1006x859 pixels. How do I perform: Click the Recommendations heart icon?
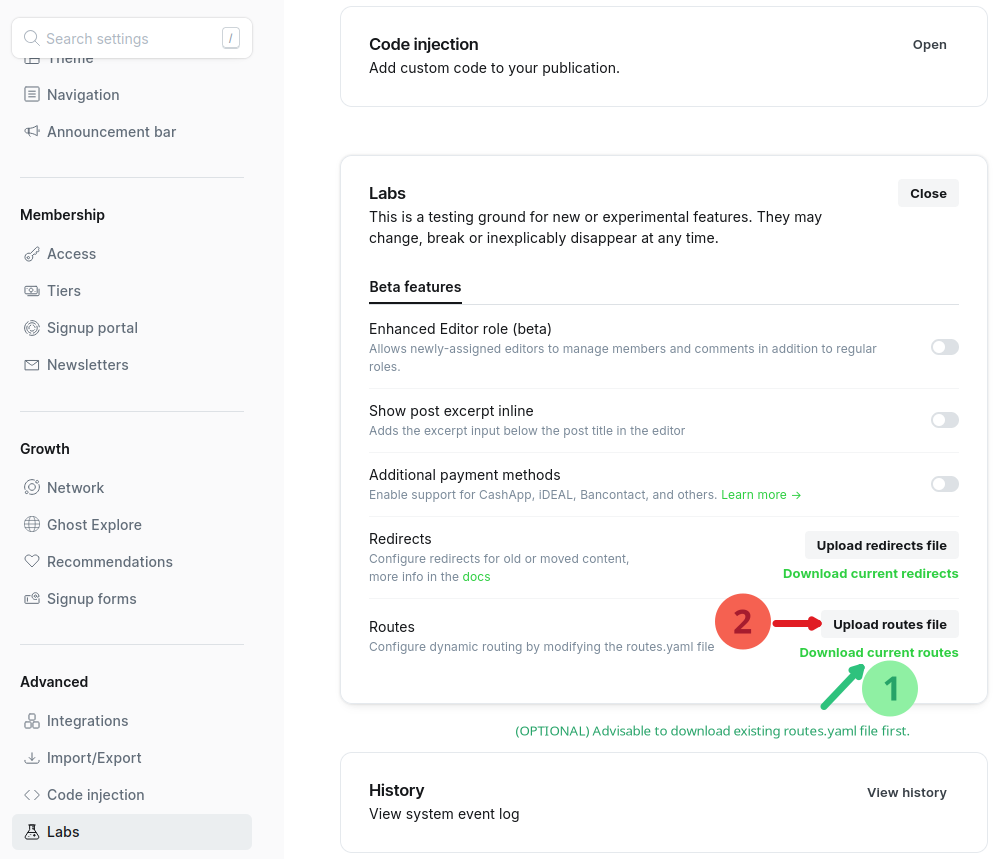point(32,562)
